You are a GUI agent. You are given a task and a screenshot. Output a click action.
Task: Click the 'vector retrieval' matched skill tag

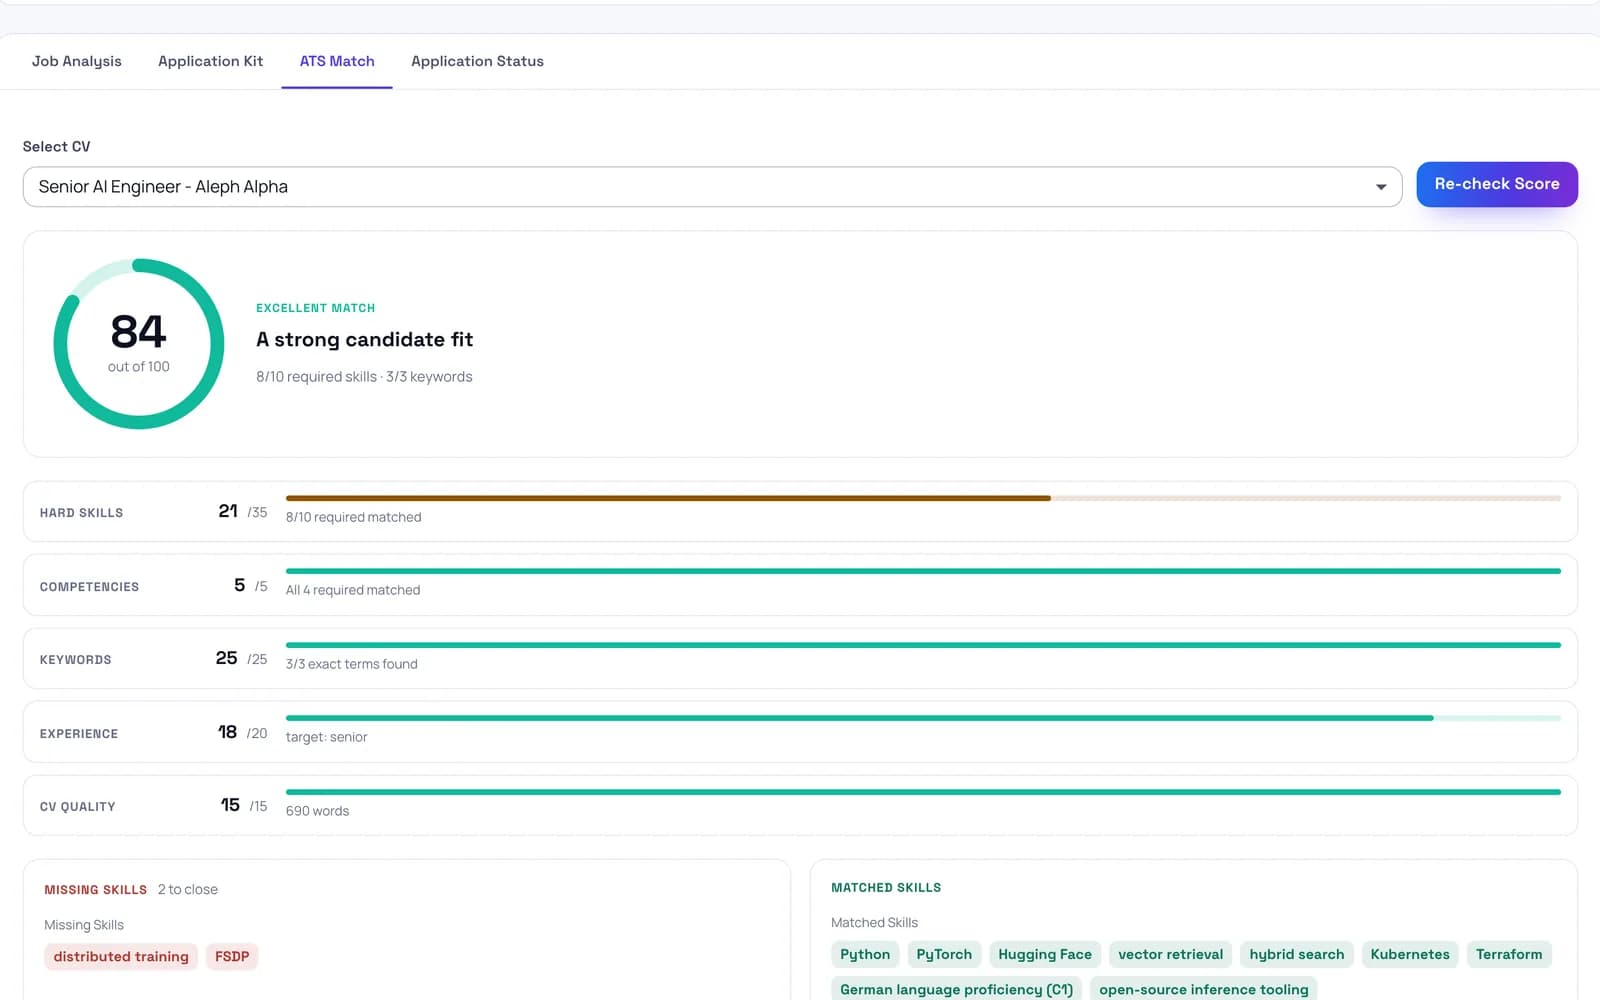coord(1170,955)
